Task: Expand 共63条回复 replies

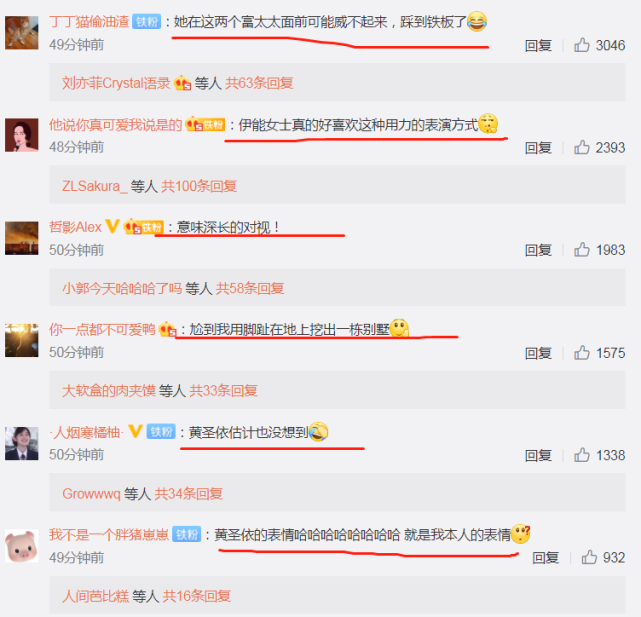Action: tap(259, 83)
